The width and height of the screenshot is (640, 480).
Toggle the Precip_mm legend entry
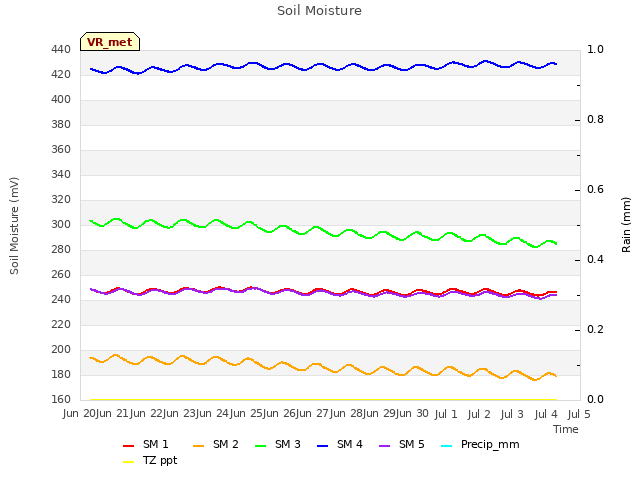click(x=480, y=444)
